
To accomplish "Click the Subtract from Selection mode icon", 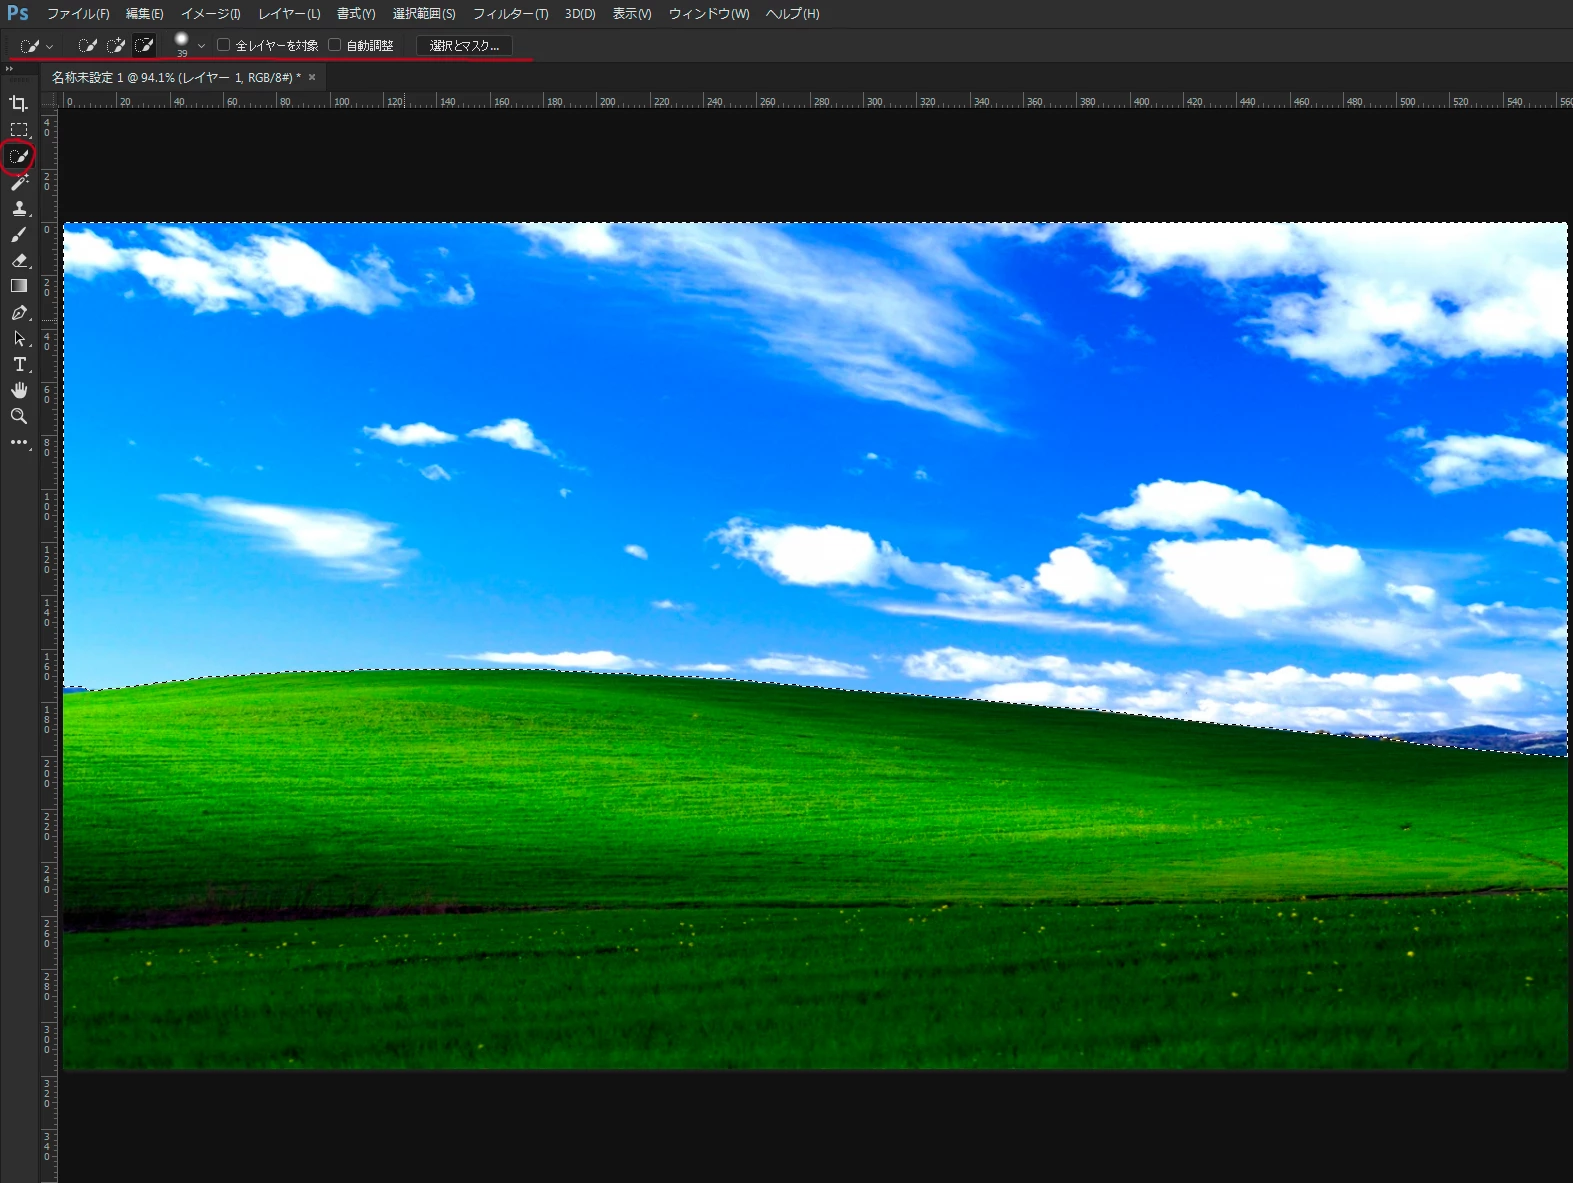I will 144,45.
